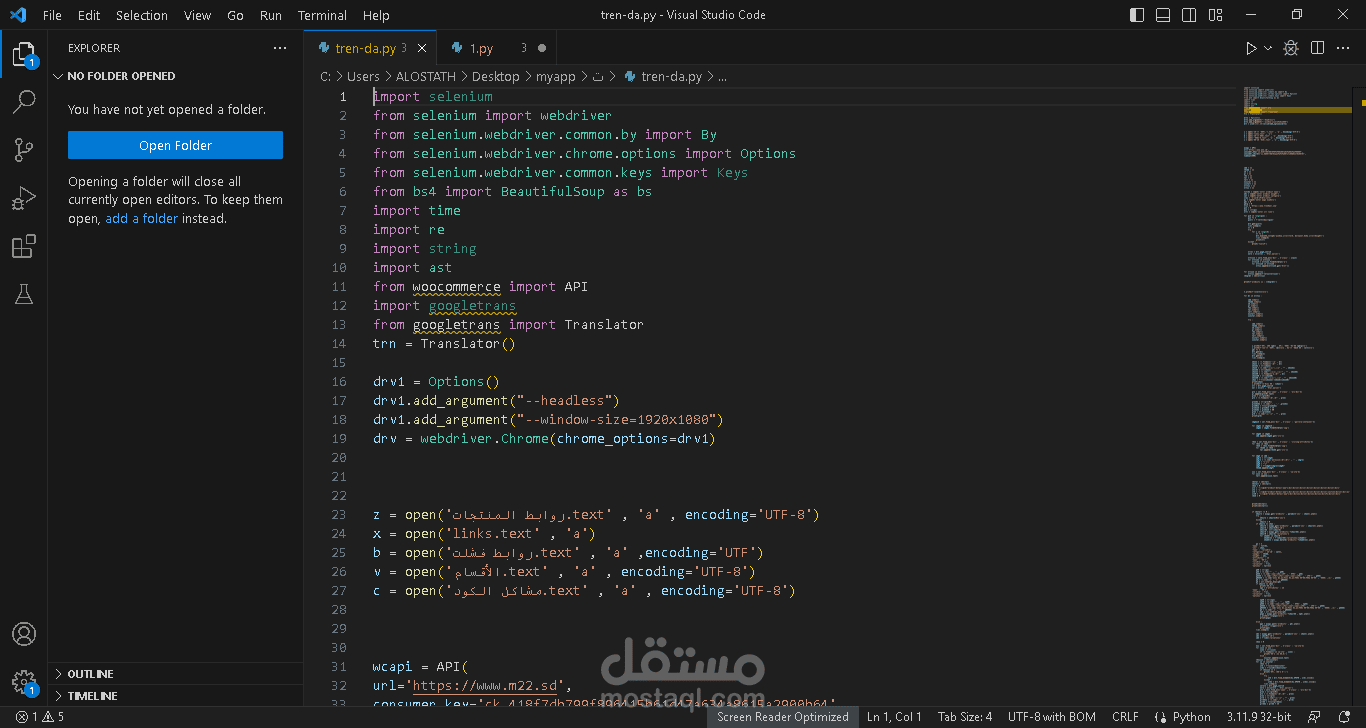Toggle Screen Reader Optimized mode
The width and height of the screenshot is (1366, 728).
coord(783,716)
